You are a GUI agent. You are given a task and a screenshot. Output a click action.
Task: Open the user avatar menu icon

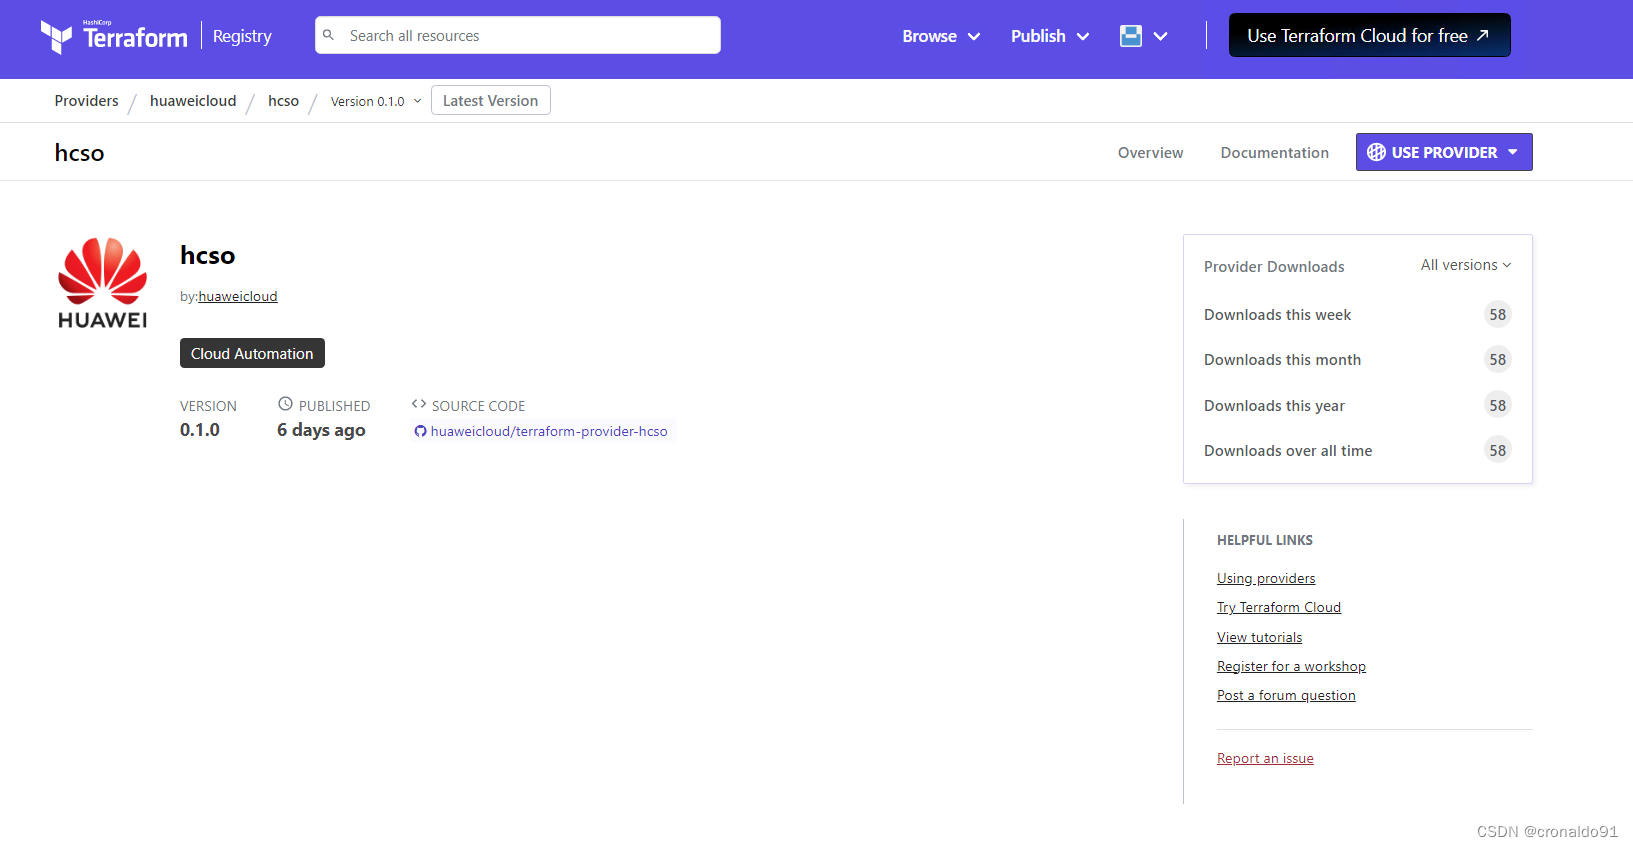[1131, 36]
